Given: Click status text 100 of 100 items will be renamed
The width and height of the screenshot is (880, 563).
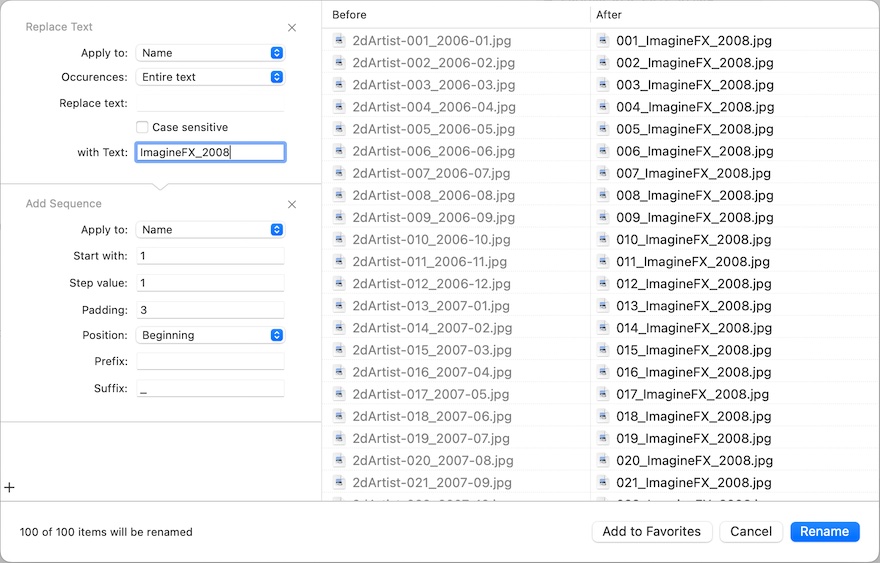Looking at the screenshot, I should (106, 532).
